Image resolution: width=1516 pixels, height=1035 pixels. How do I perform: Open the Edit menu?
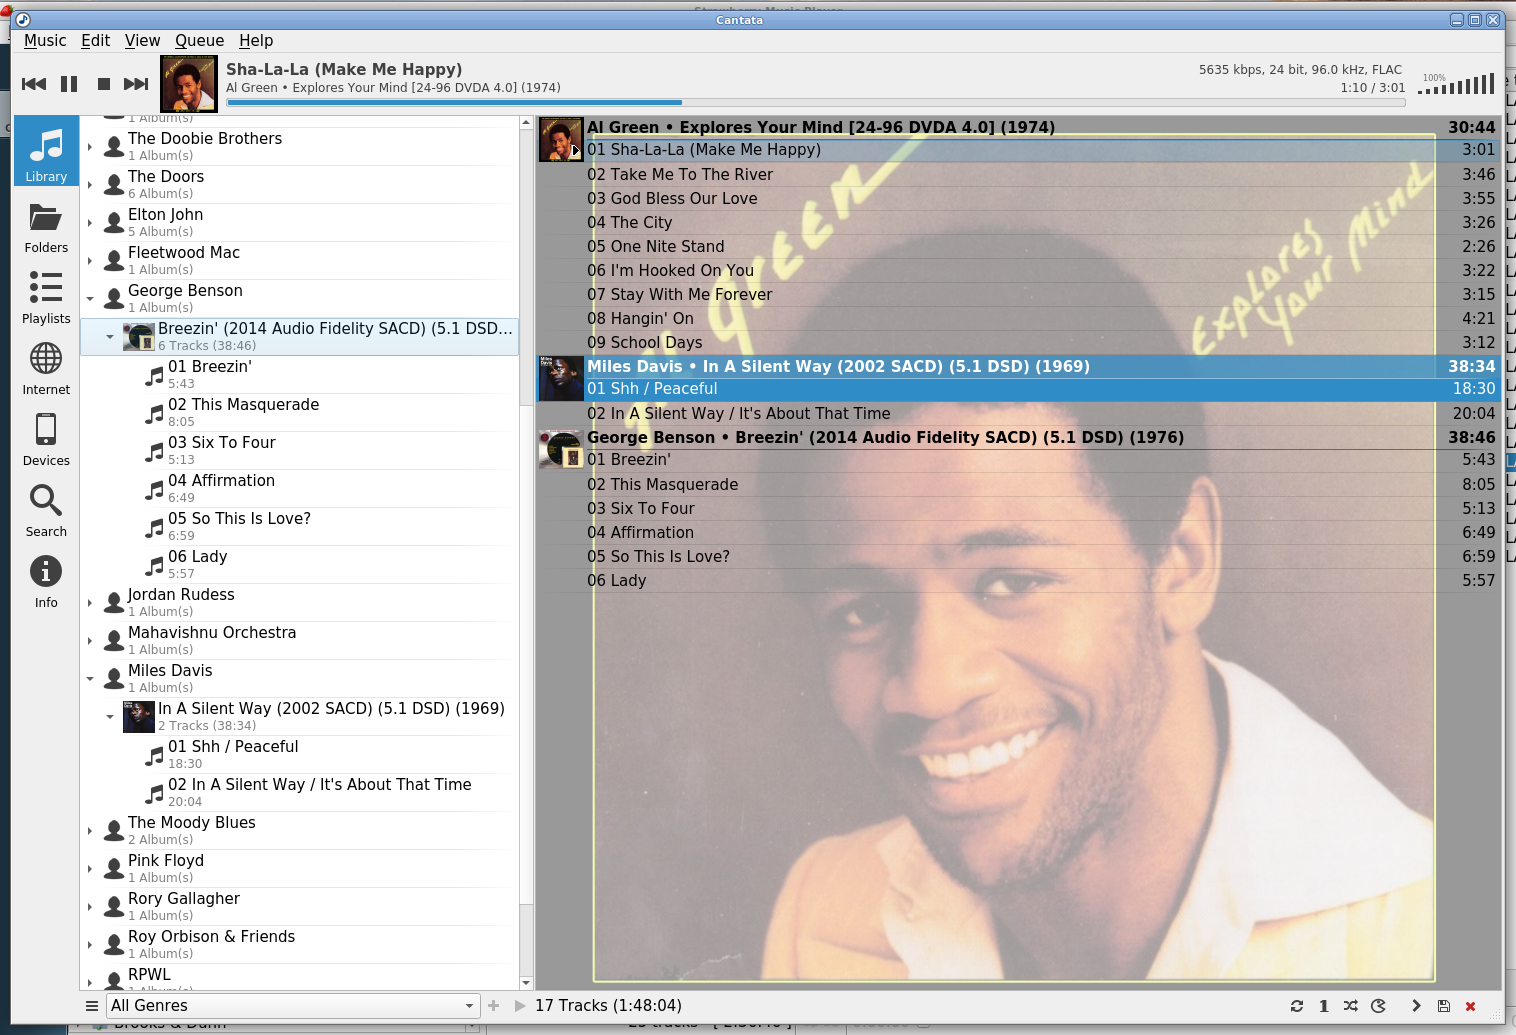(96, 41)
